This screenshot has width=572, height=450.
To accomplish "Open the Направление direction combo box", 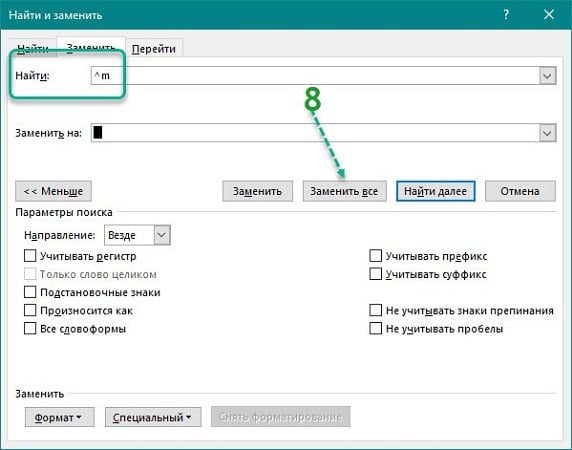I will point(137,235).
